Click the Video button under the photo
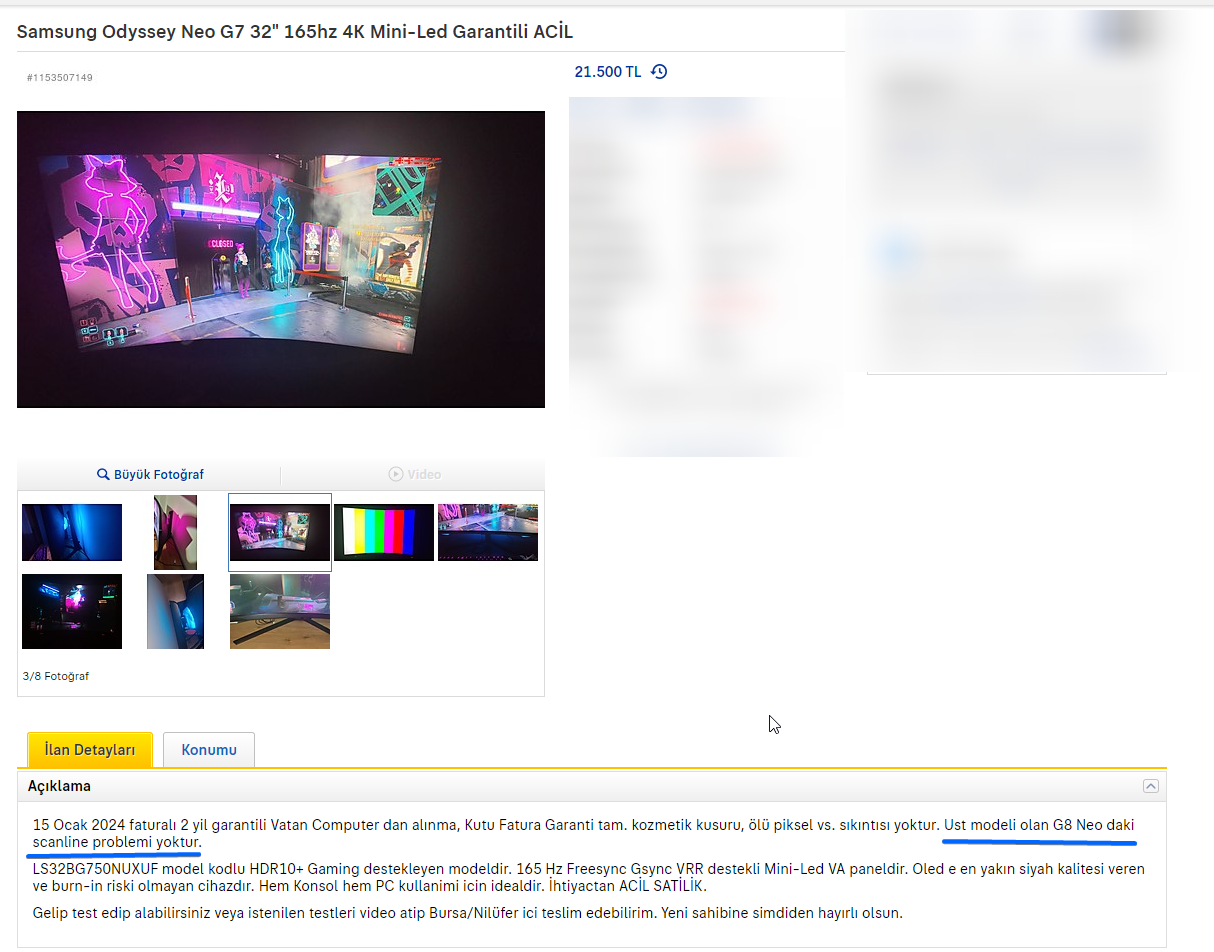This screenshot has width=1214, height=952. [x=414, y=475]
